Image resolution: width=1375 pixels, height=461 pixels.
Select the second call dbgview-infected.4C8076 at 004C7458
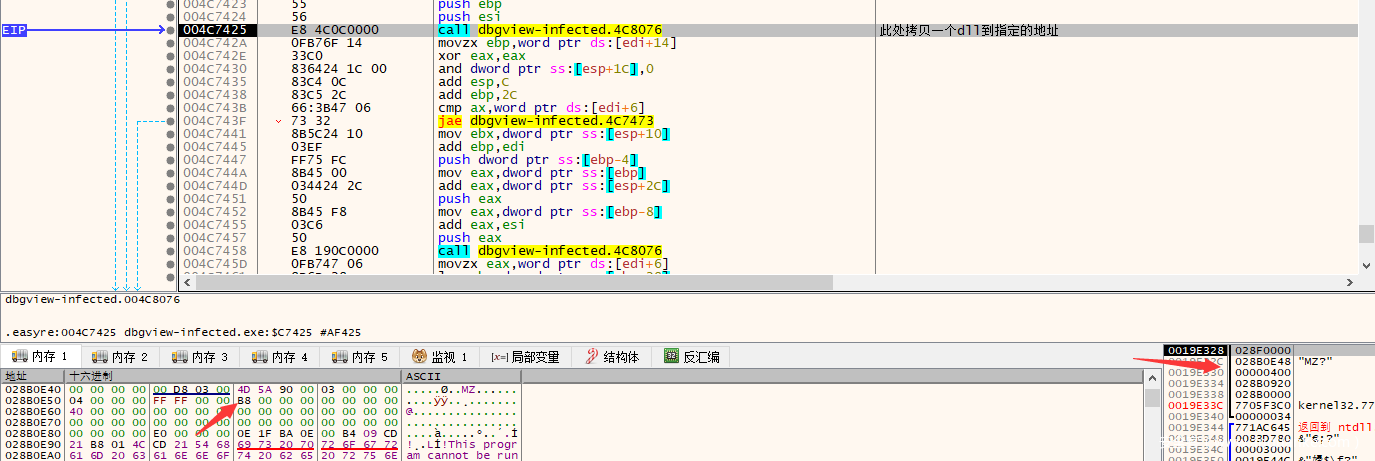coord(549,252)
